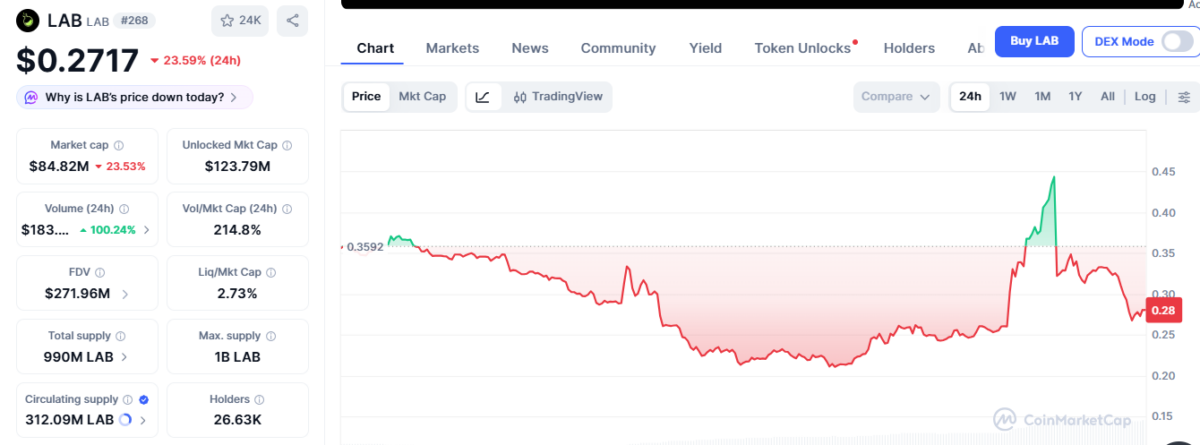Expand the FDV details chevron
1200x445 pixels.
pos(125,294)
